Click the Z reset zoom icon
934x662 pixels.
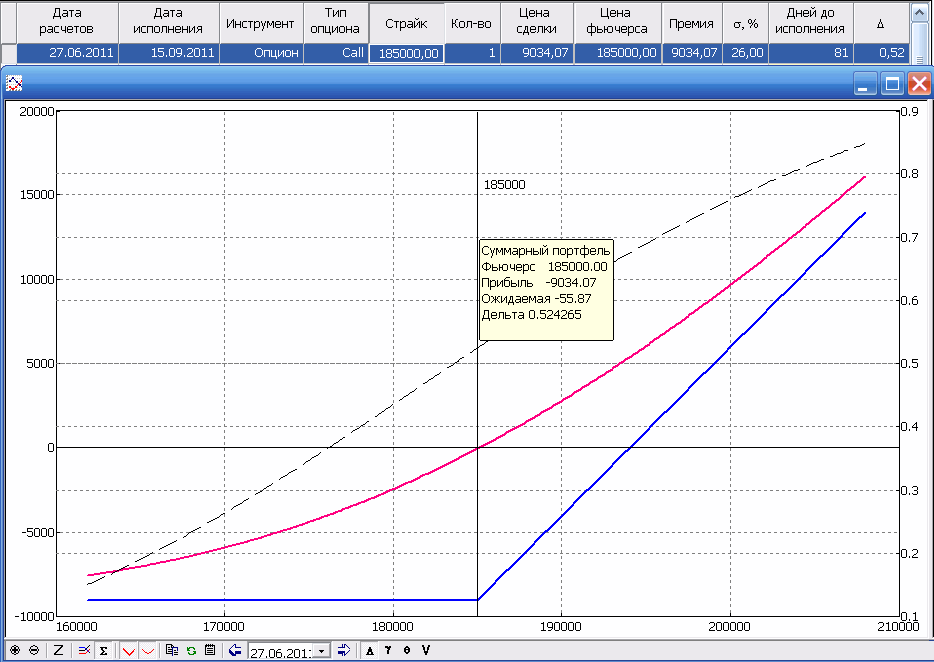[58, 650]
